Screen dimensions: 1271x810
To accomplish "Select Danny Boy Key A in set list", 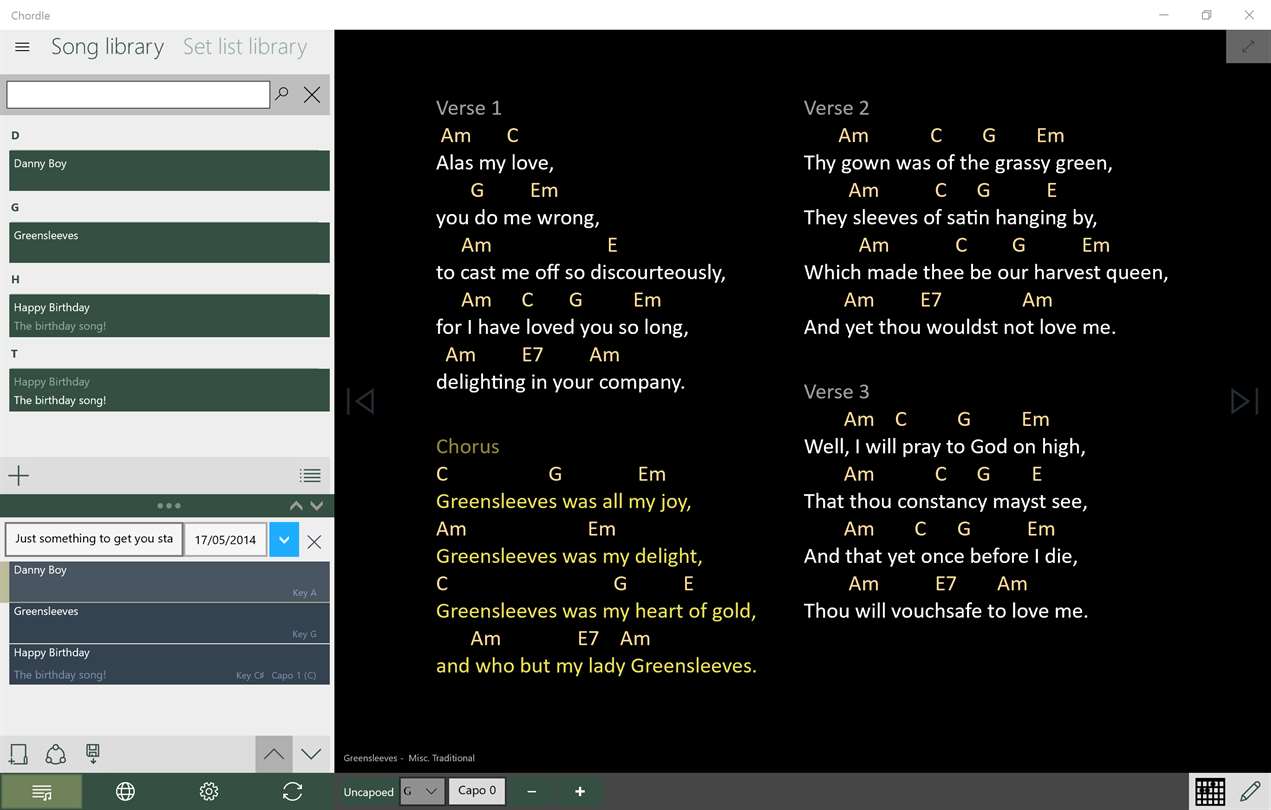I will point(169,581).
